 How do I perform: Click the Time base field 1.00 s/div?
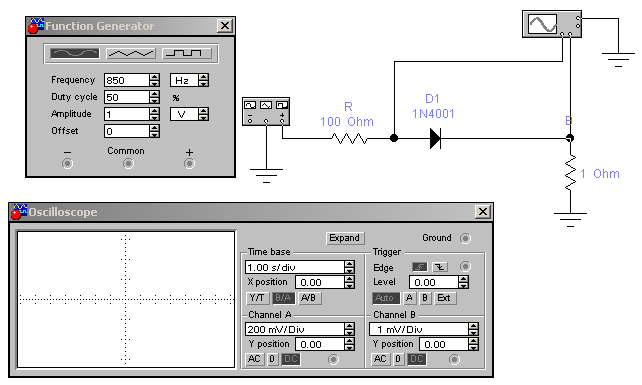(295, 267)
